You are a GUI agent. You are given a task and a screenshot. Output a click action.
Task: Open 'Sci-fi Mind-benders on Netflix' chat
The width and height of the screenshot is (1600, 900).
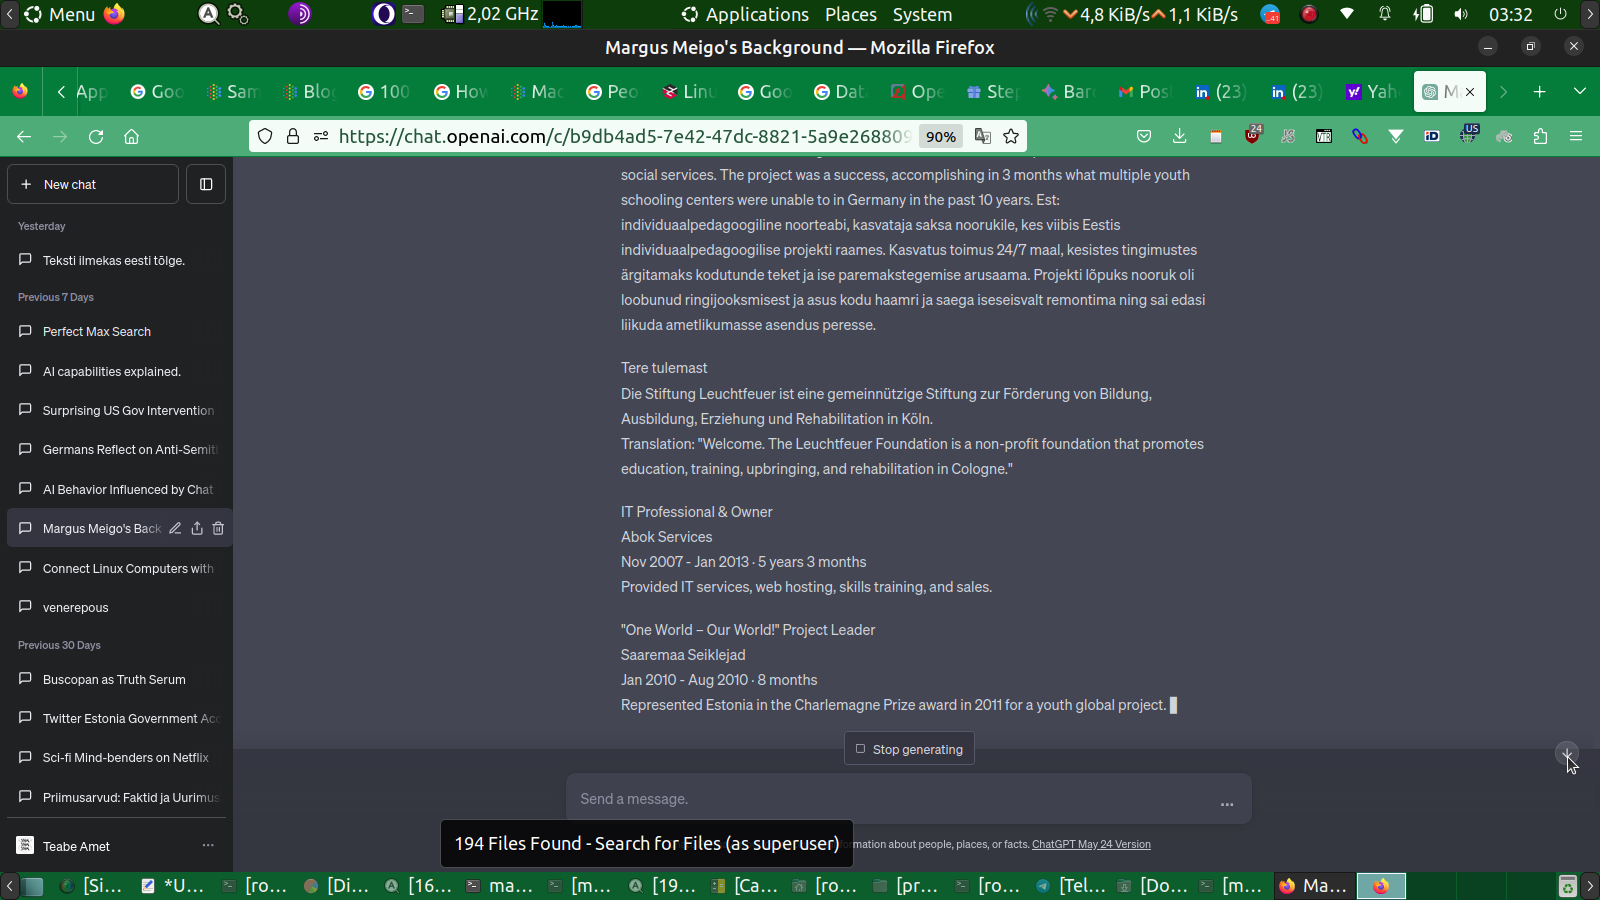point(117,757)
